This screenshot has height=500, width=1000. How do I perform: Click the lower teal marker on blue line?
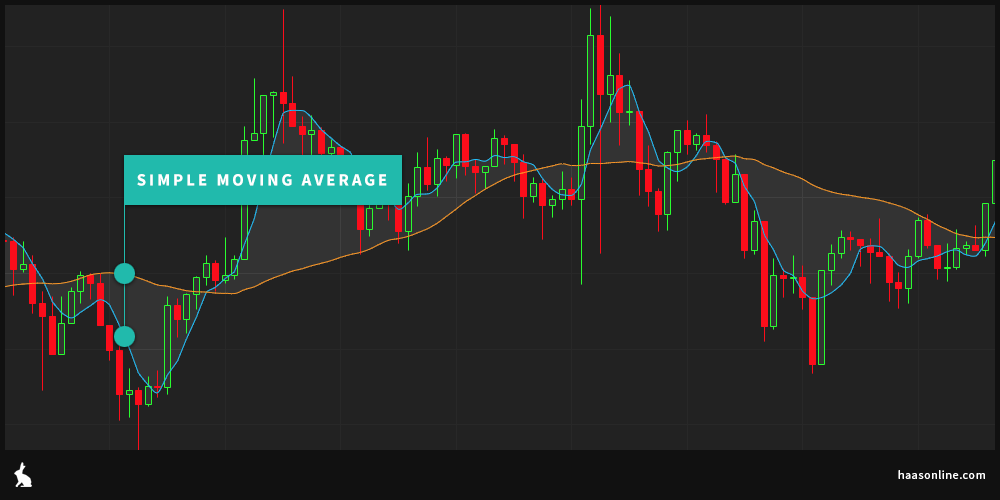(124, 336)
